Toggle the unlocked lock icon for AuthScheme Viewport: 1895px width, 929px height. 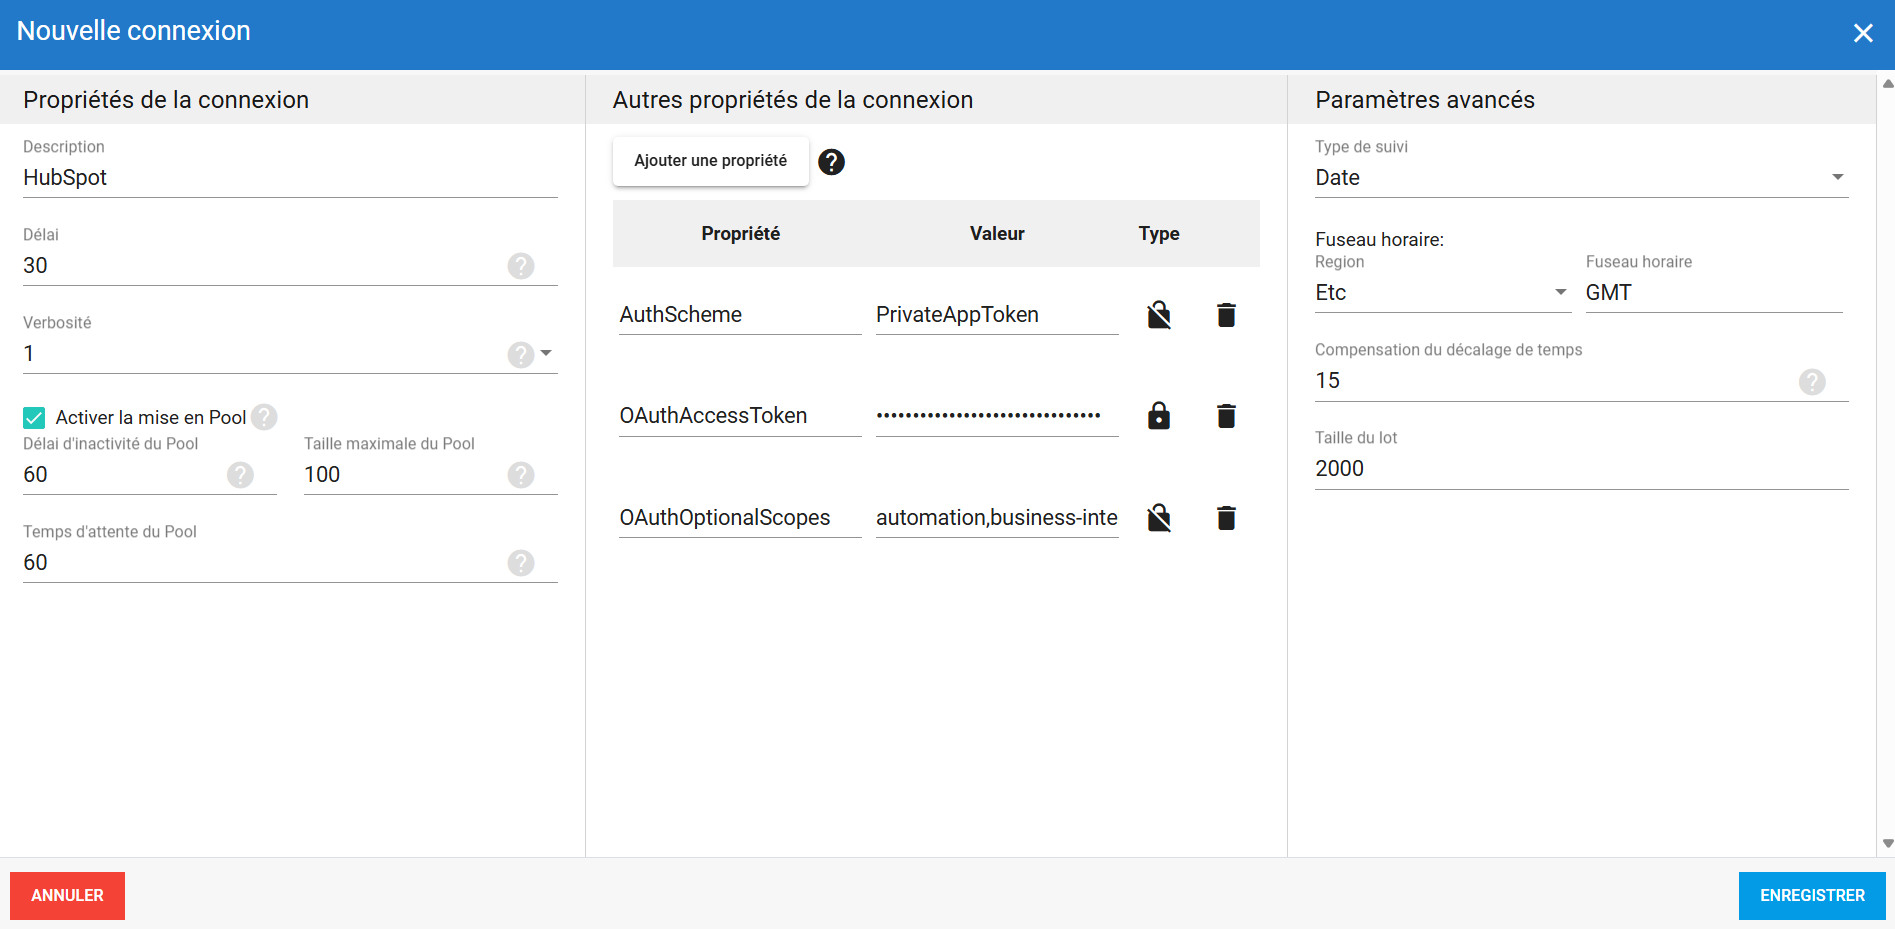pyautogui.click(x=1159, y=315)
